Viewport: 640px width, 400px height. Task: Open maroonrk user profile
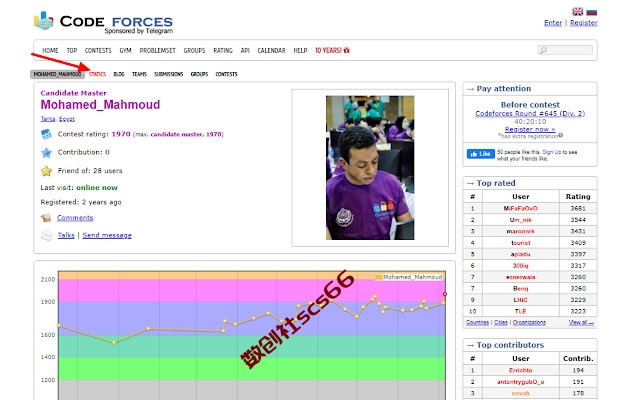click(520, 231)
